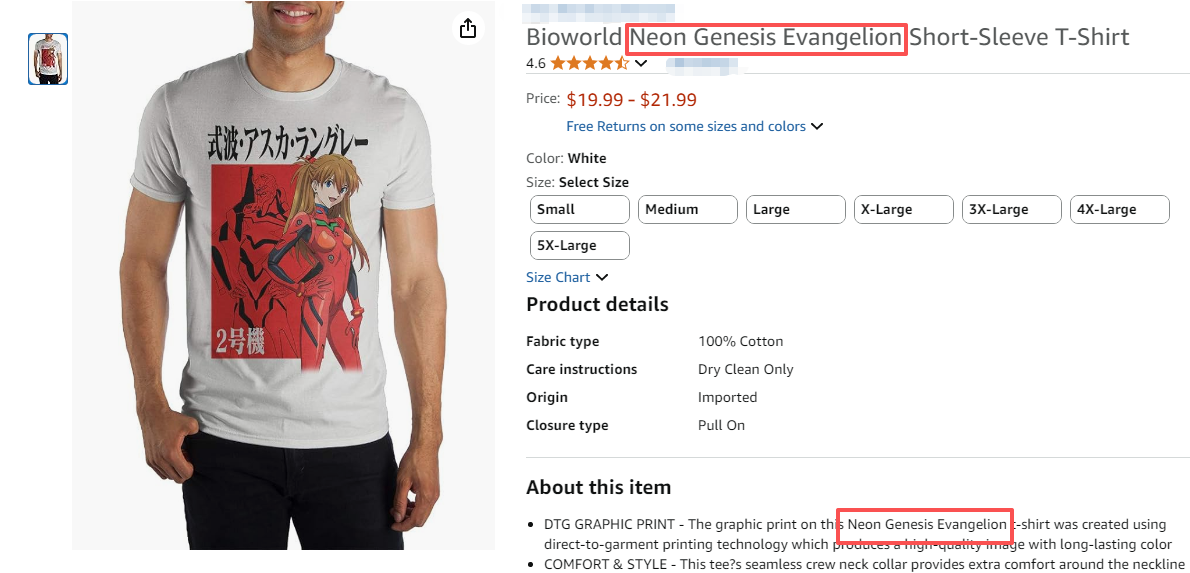
Task: Click the $19.99 - $21.99 price
Action: coord(631,99)
